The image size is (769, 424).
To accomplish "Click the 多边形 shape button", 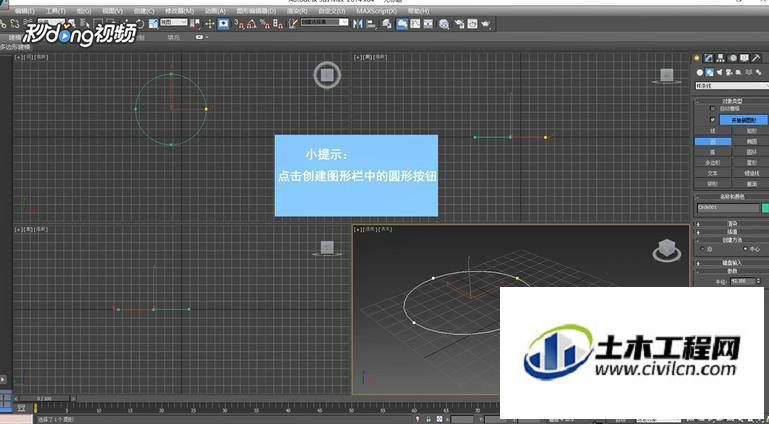I will pos(713,162).
